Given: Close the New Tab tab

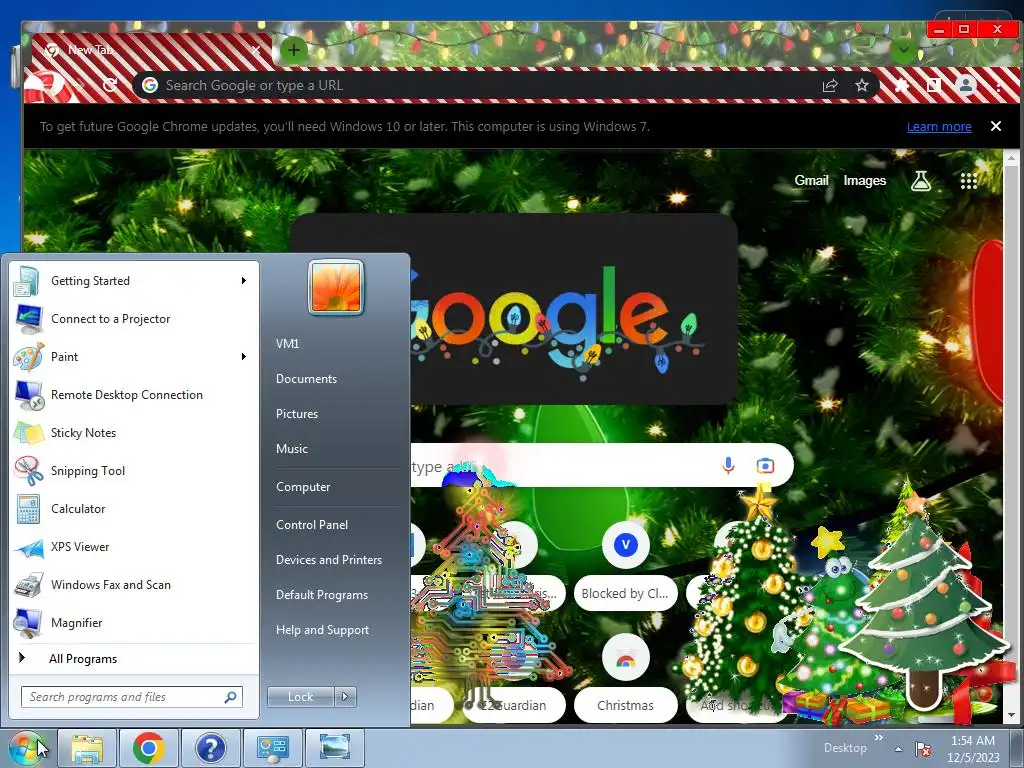Looking at the screenshot, I should [256, 50].
